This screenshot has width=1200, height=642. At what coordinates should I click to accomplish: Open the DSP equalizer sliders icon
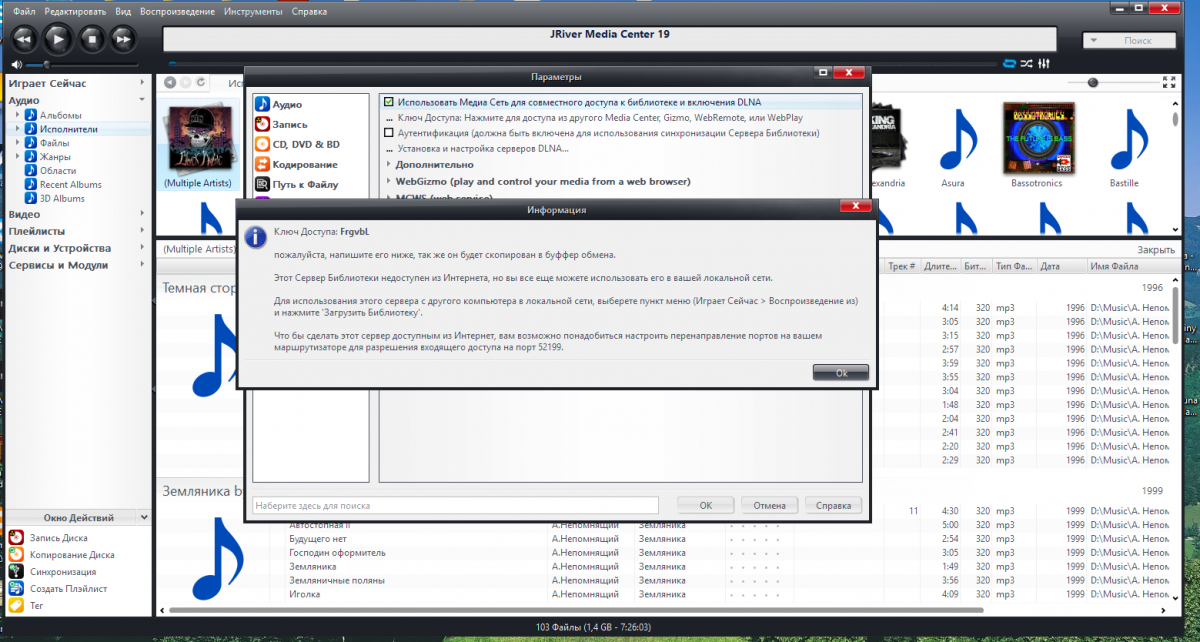click(x=1044, y=63)
